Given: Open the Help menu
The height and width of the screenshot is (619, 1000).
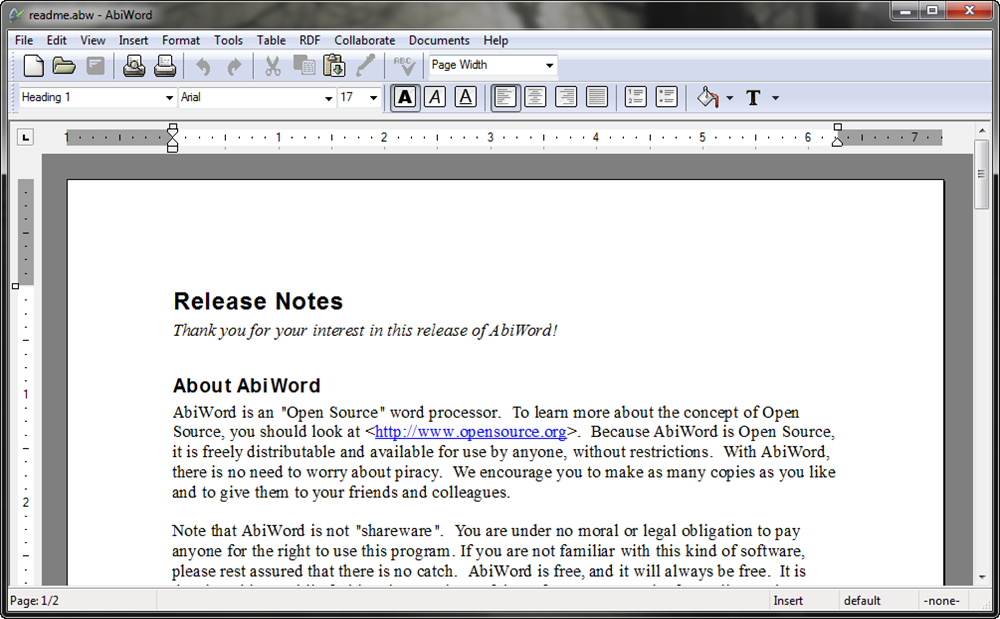Looking at the screenshot, I should (x=496, y=40).
